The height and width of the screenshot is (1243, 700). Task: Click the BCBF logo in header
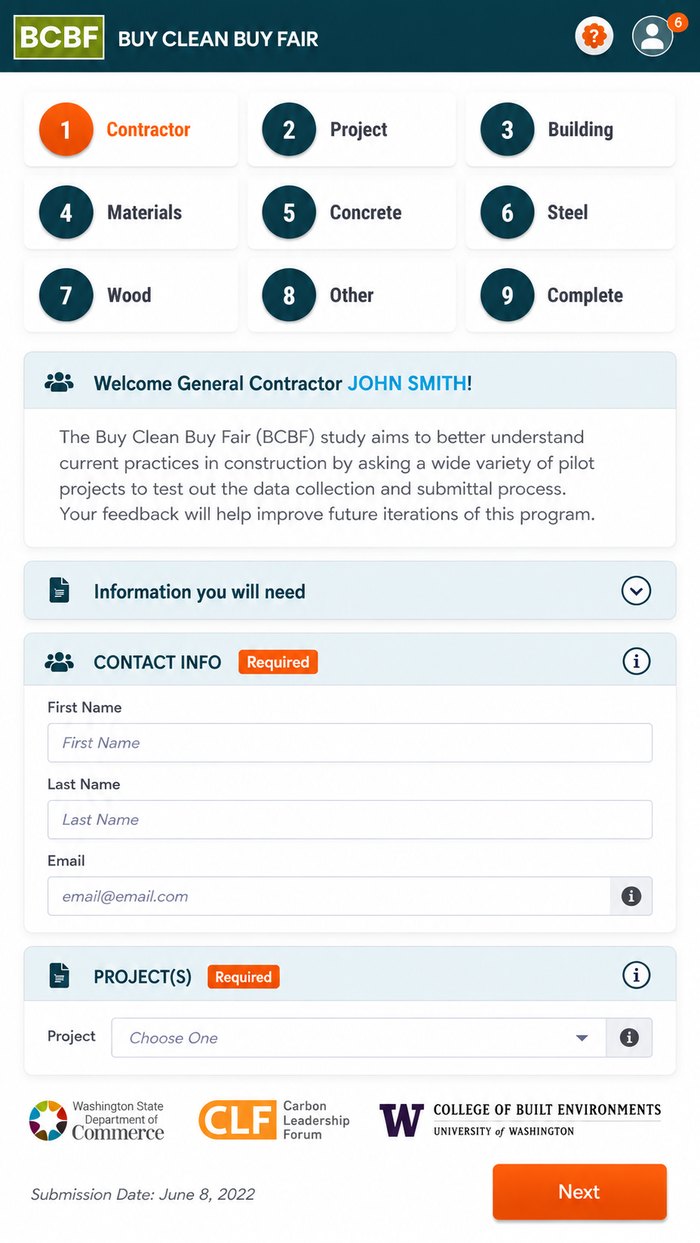[59, 38]
